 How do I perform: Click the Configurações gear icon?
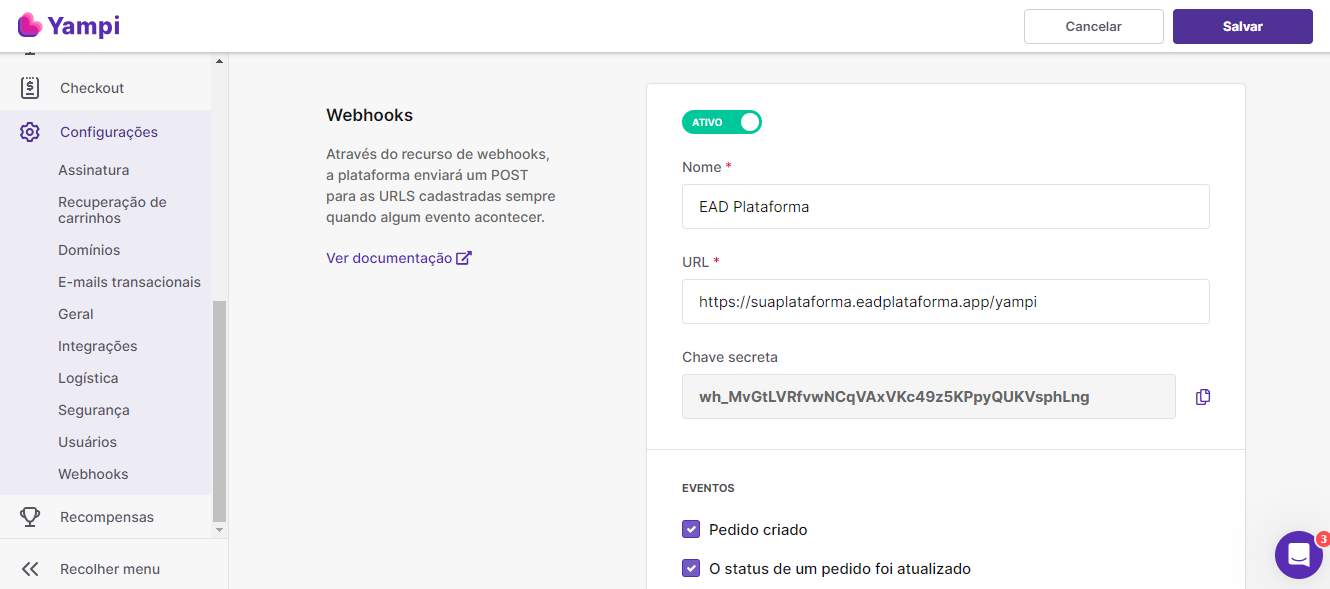[30, 132]
